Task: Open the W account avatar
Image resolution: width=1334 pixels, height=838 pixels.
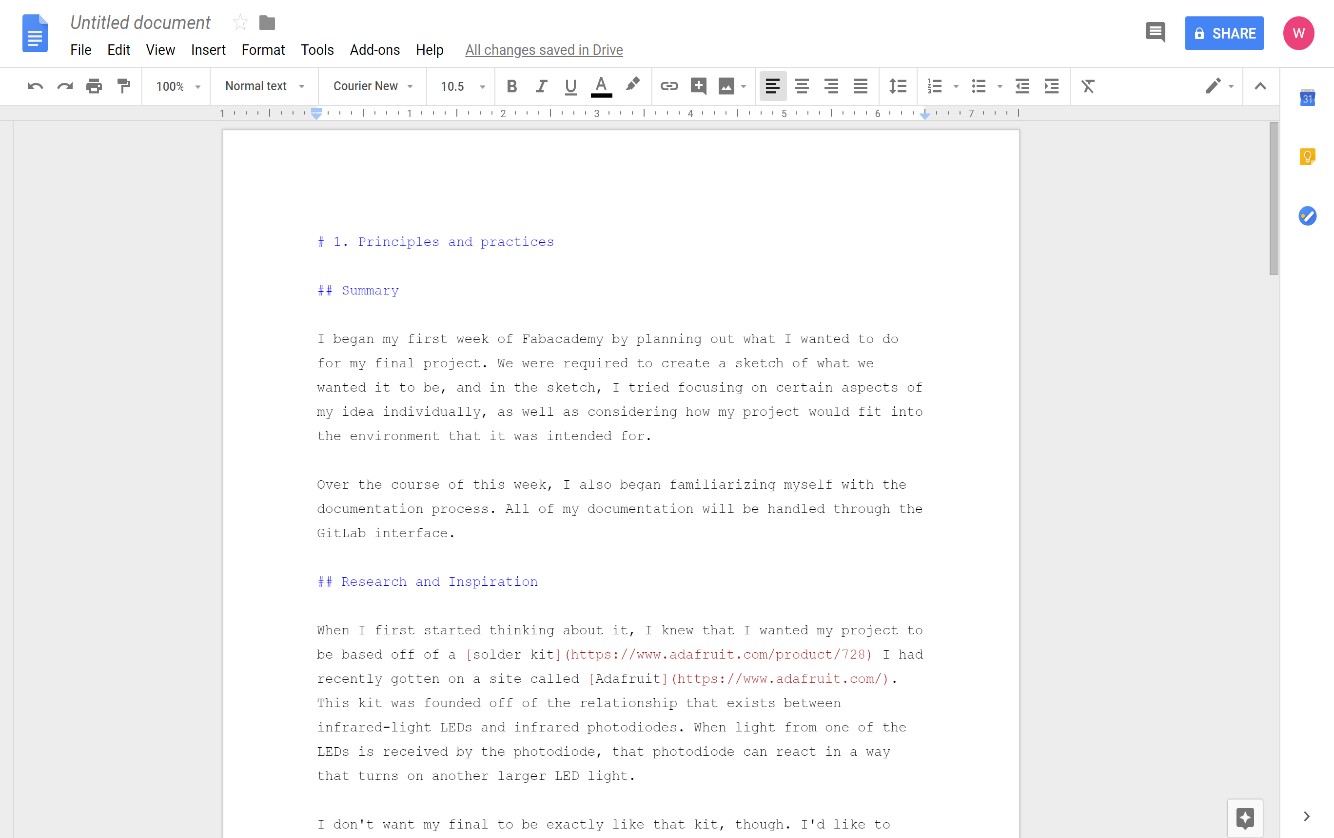Action: 1299,33
